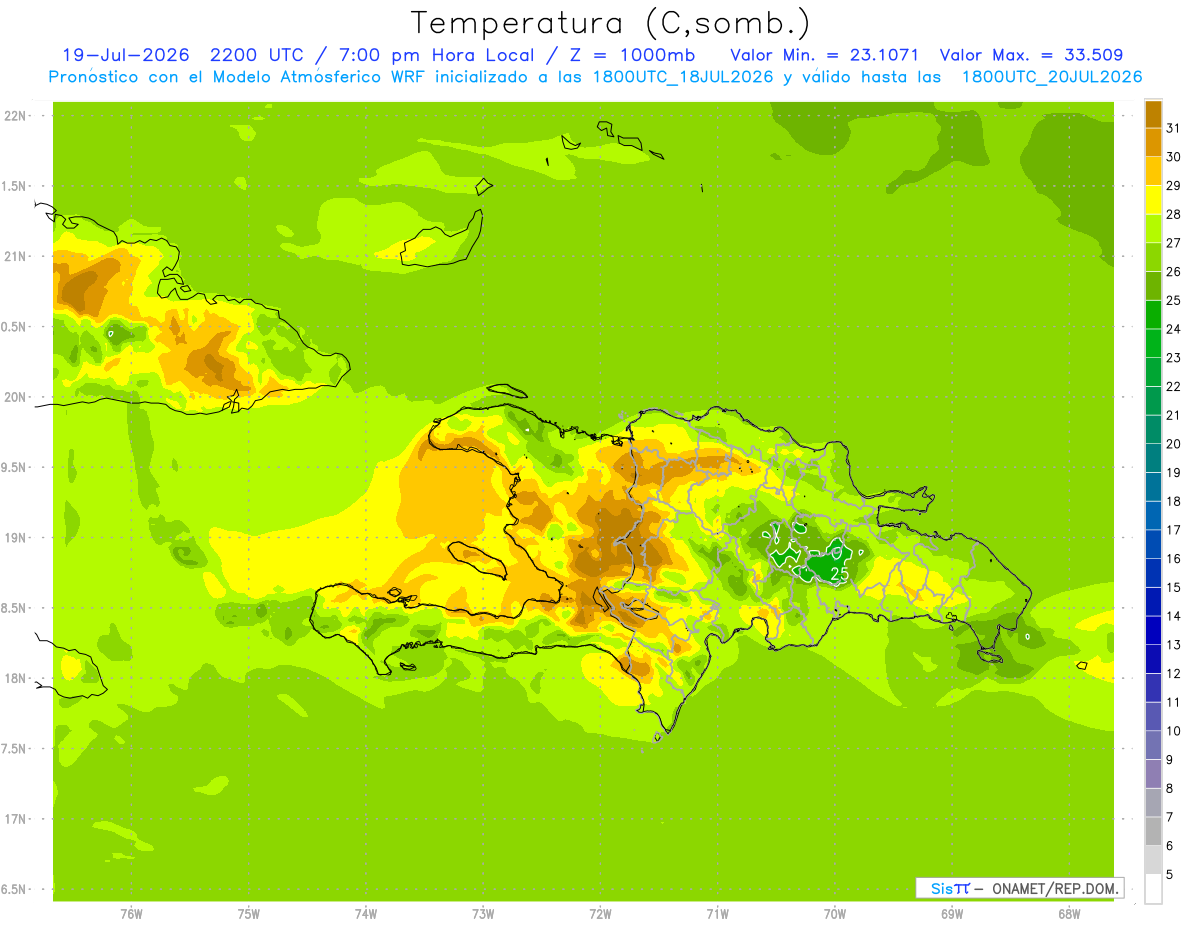Click the "8" value on the color legend
The width and height of the screenshot is (1200, 927).
(x=1170, y=789)
